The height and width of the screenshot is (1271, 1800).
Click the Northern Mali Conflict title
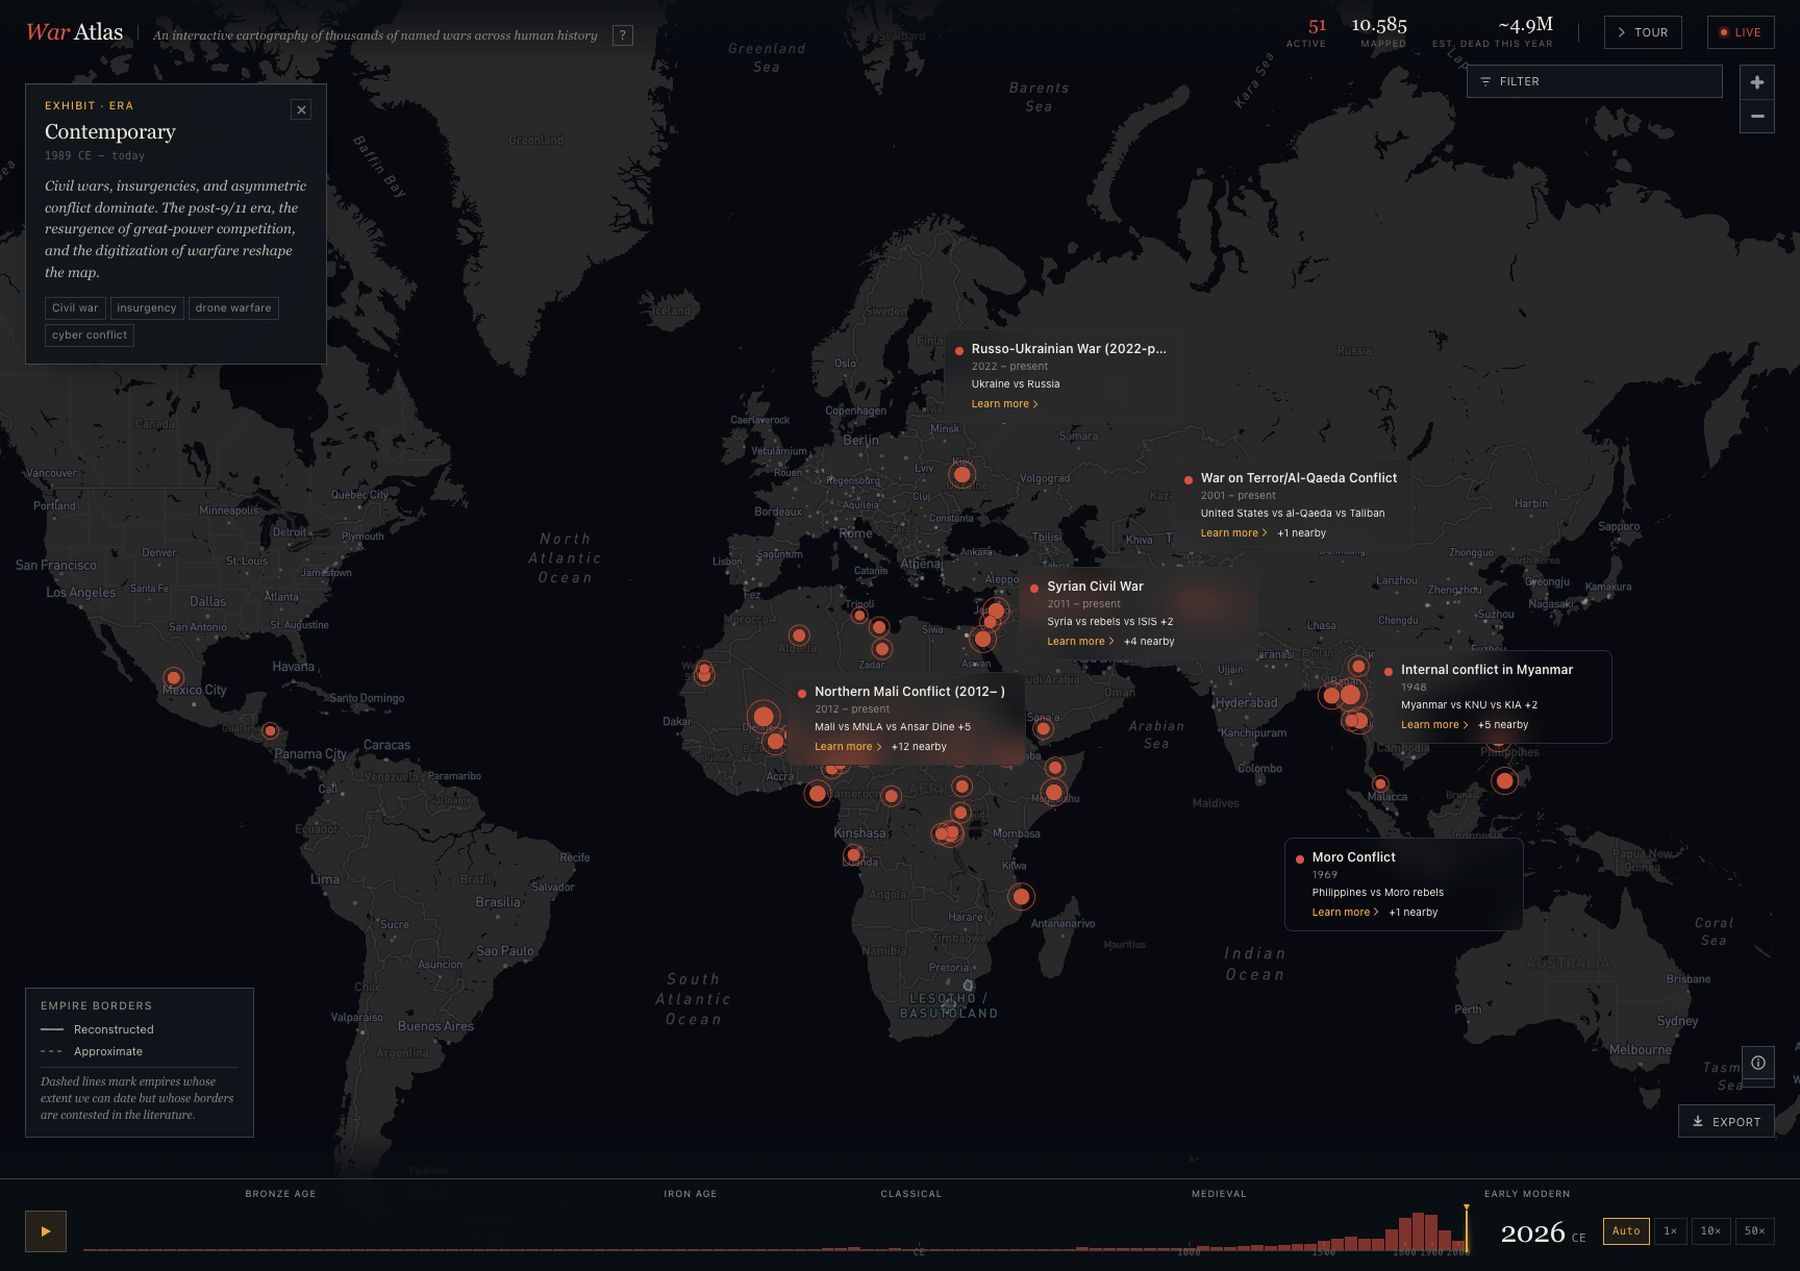click(910, 691)
